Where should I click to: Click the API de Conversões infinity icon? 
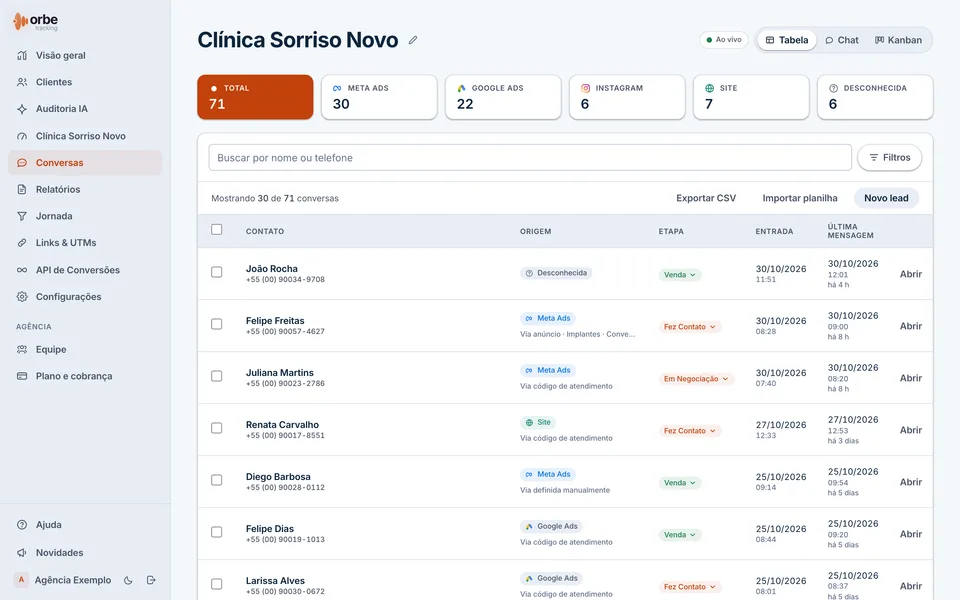click(22, 270)
